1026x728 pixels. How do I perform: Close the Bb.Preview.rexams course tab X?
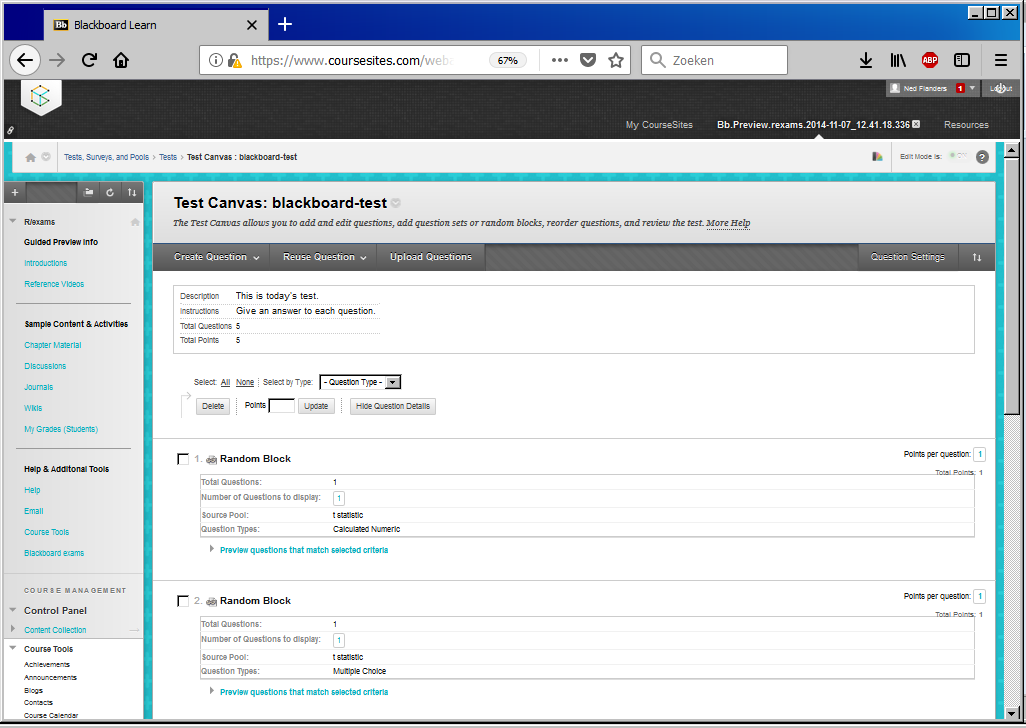pyautogui.click(x=916, y=124)
